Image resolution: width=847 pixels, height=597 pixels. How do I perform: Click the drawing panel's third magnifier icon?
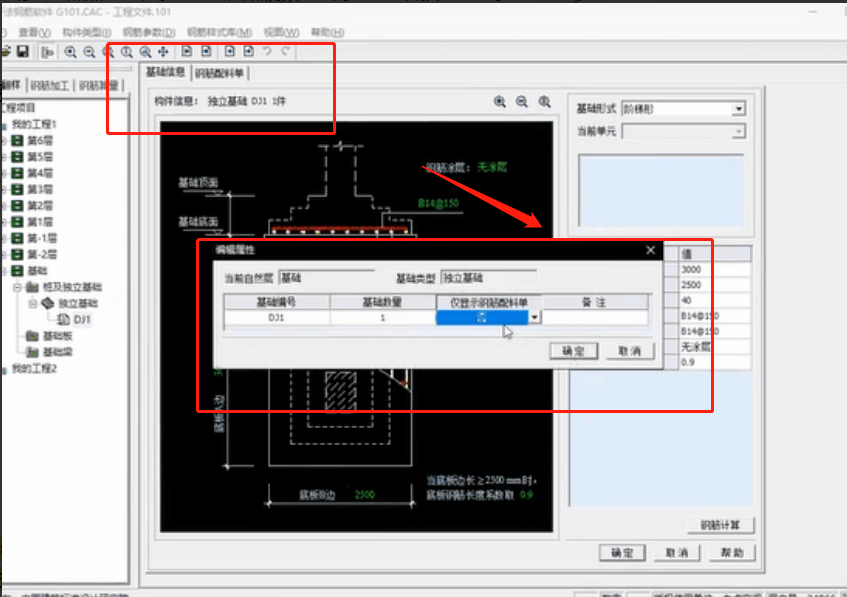(544, 102)
